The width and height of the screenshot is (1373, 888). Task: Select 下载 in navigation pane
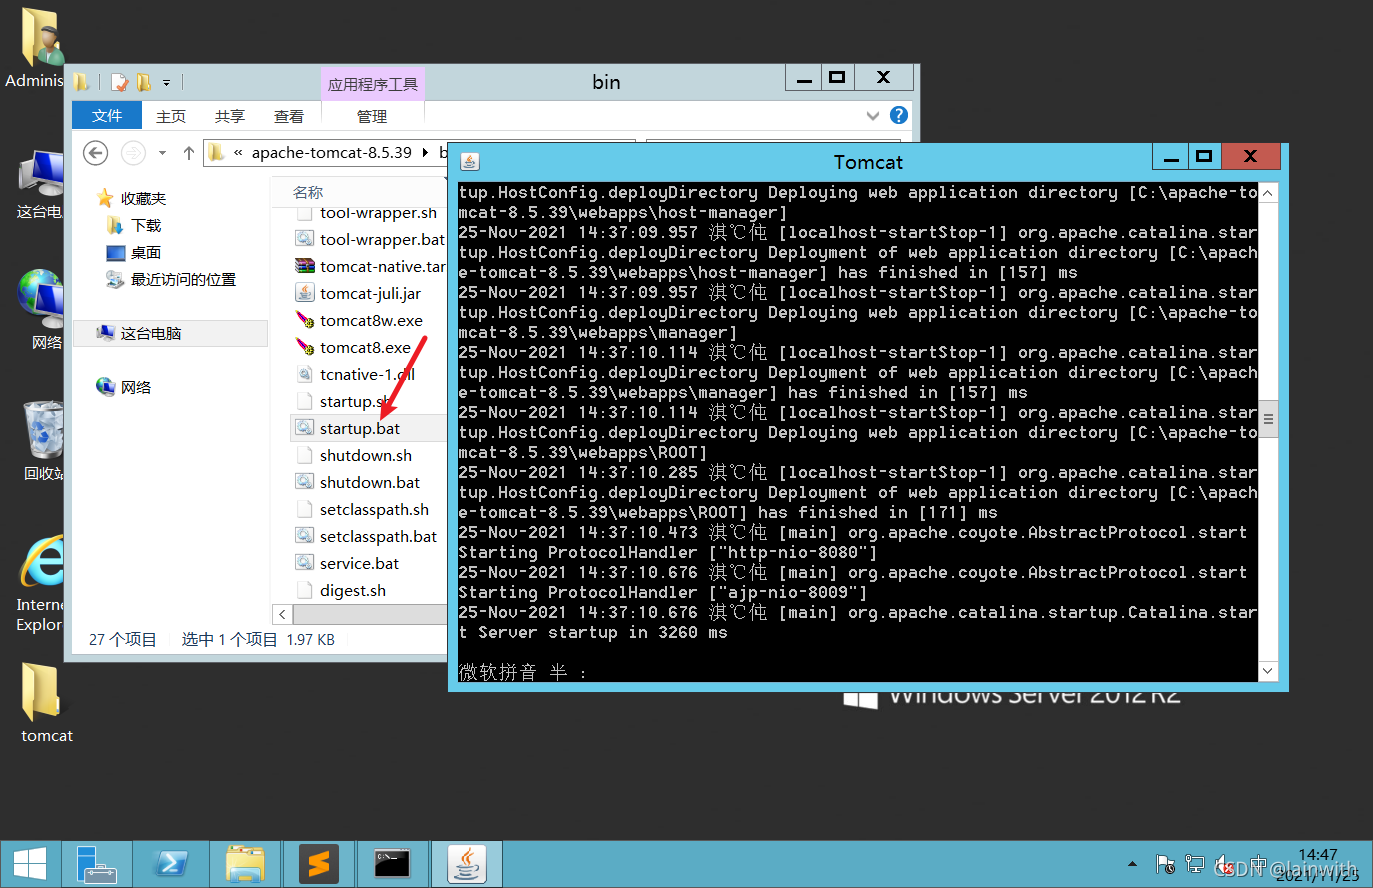click(146, 225)
